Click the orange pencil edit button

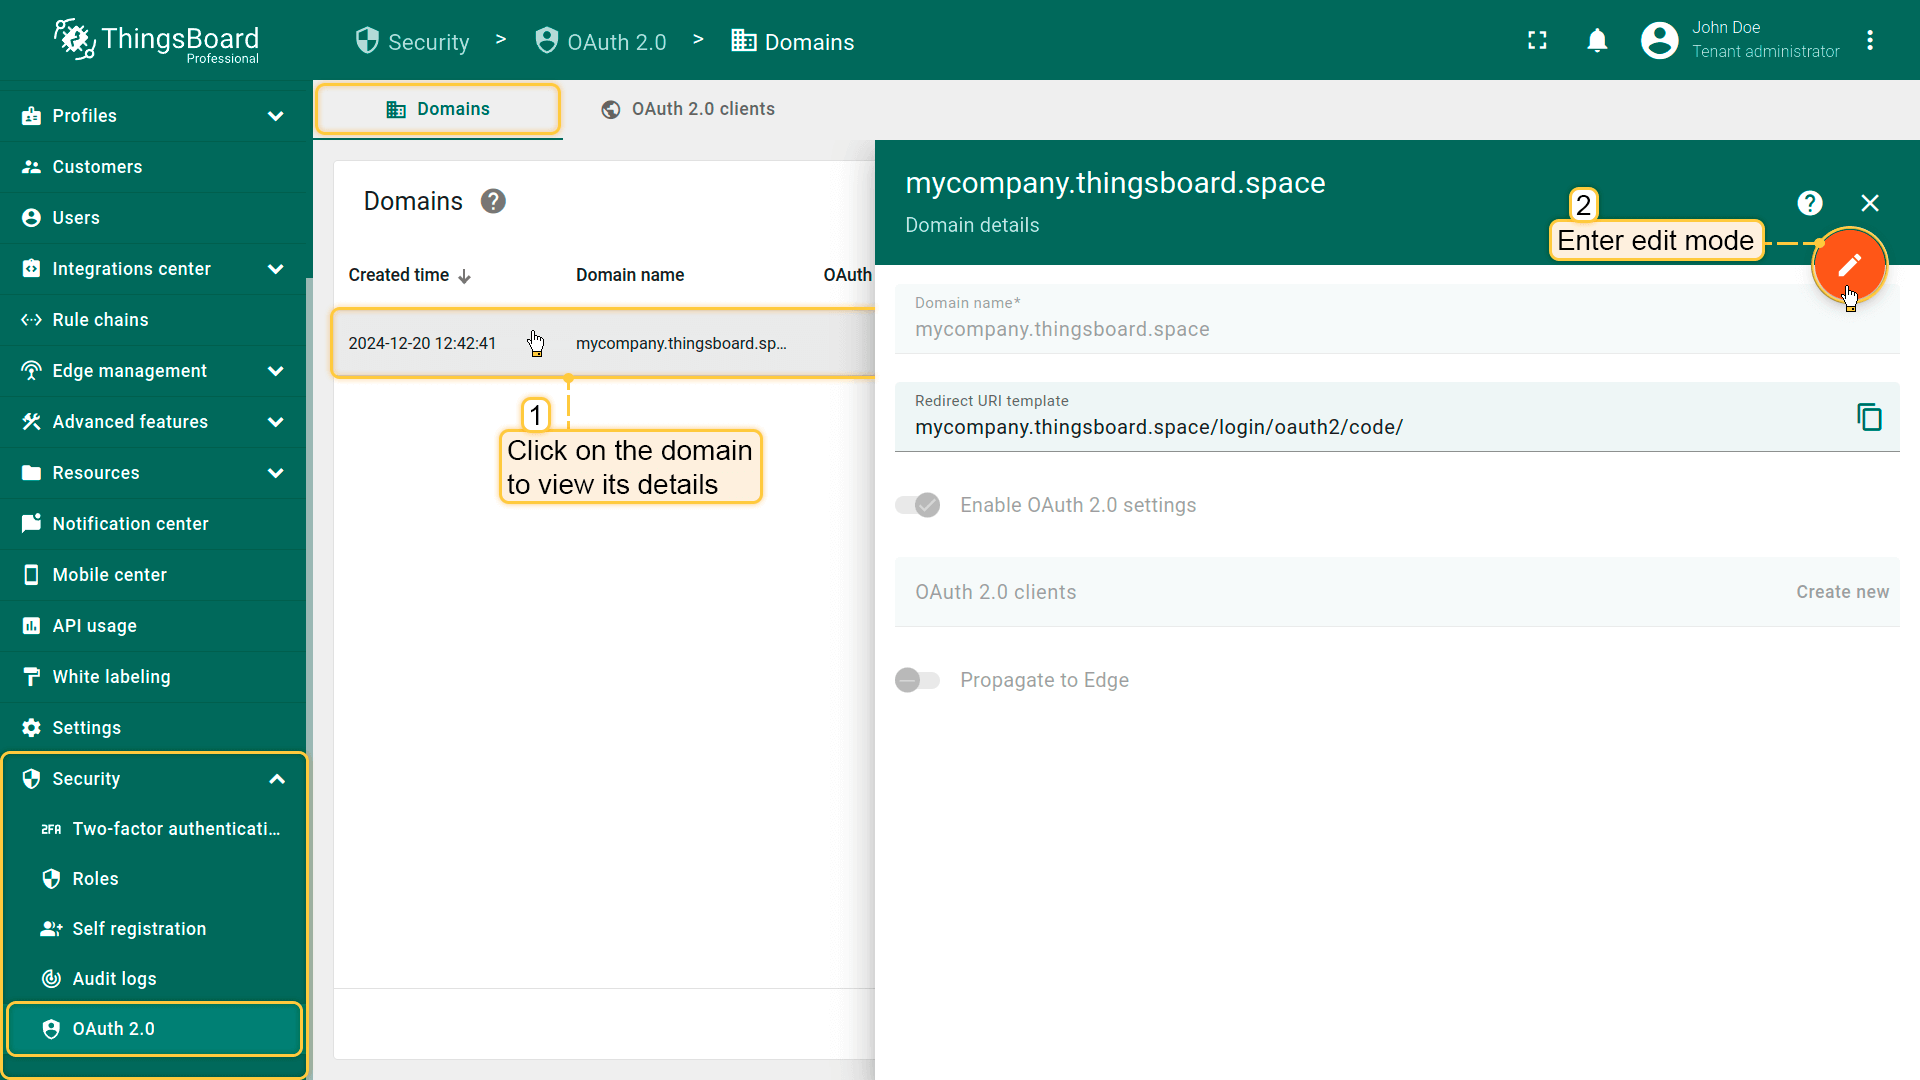pyautogui.click(x=1848, y=265)
